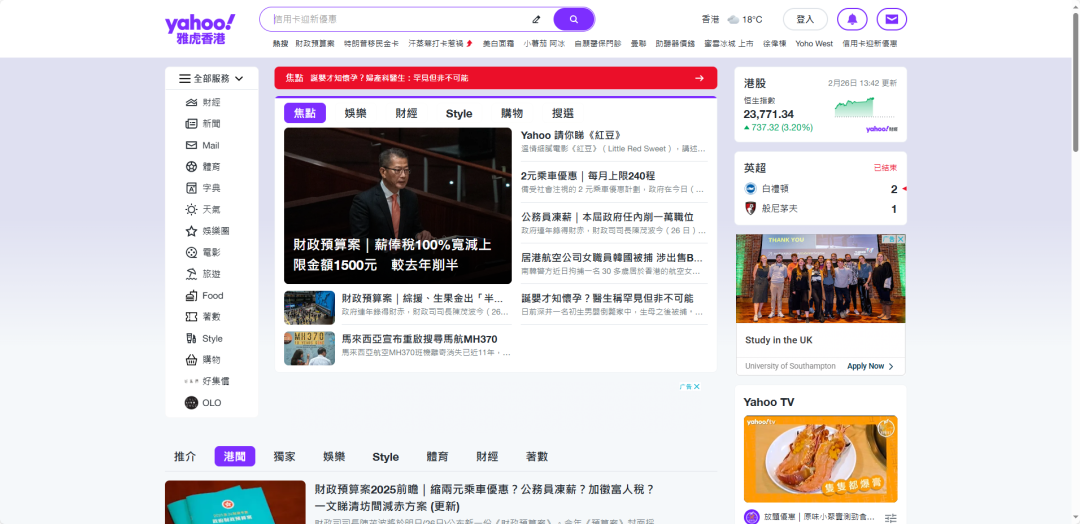Open the Yahoo TV video thumbnail
The image size is (1080, 524).
(820, 459)
